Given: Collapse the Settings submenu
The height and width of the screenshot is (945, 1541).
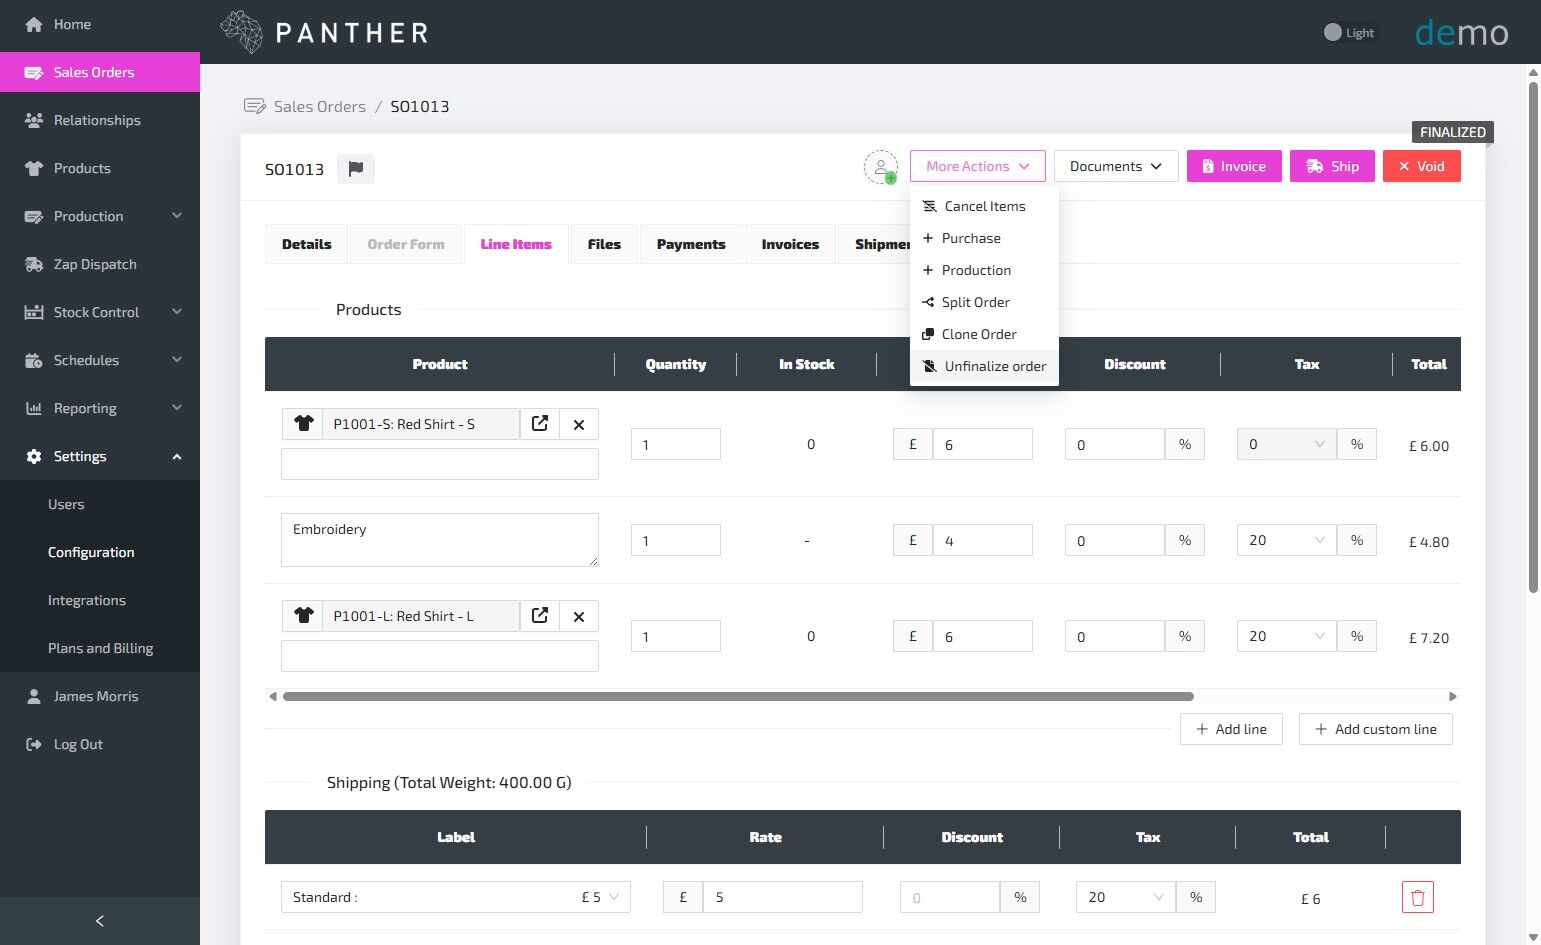Looking at the screenshot, I should coord(177,456).
